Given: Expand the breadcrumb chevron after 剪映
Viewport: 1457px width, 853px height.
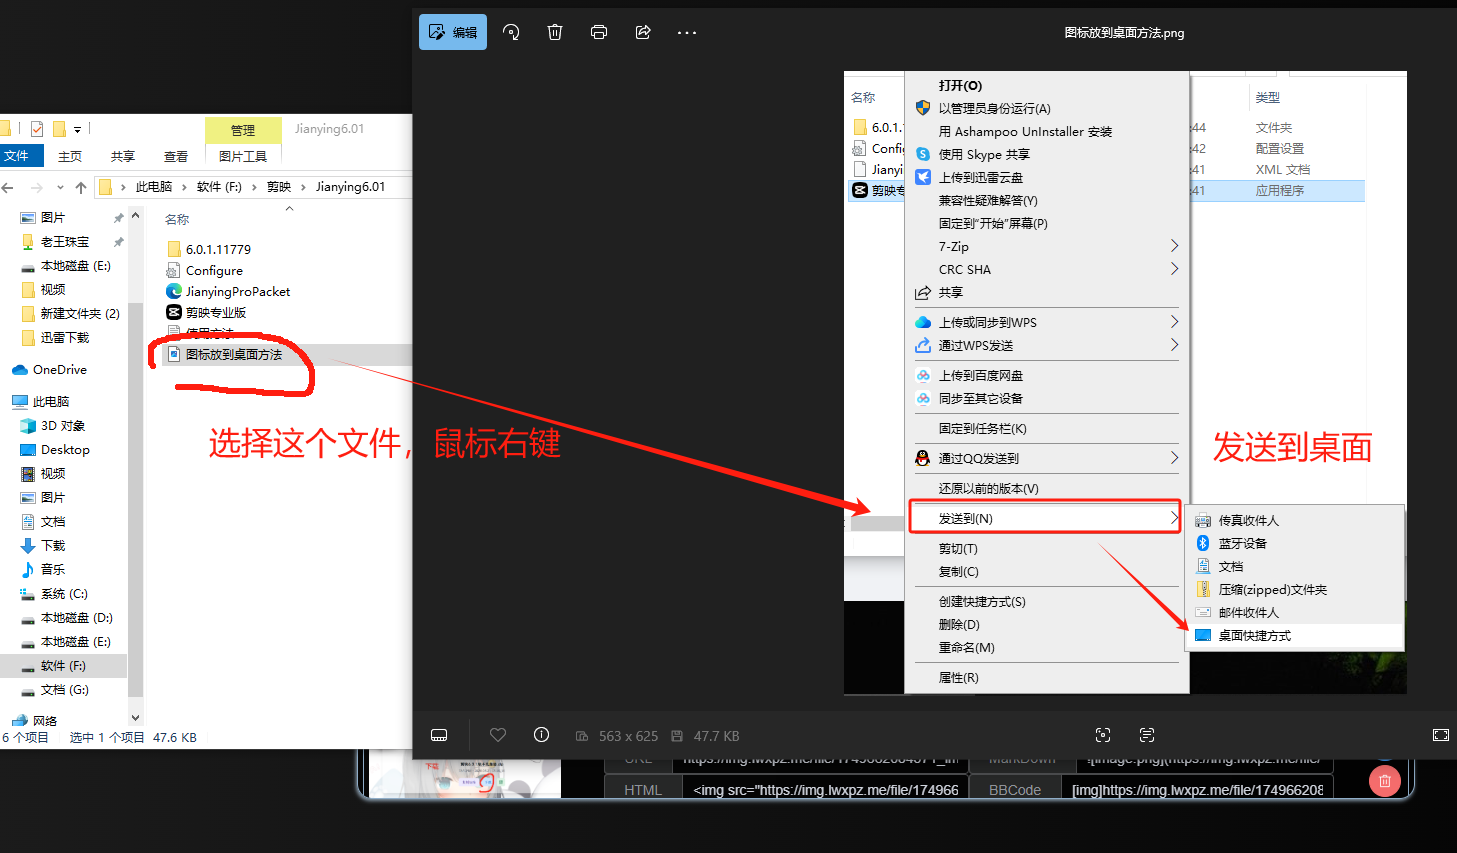Looking at the screenshot, I should click(304, 187).
